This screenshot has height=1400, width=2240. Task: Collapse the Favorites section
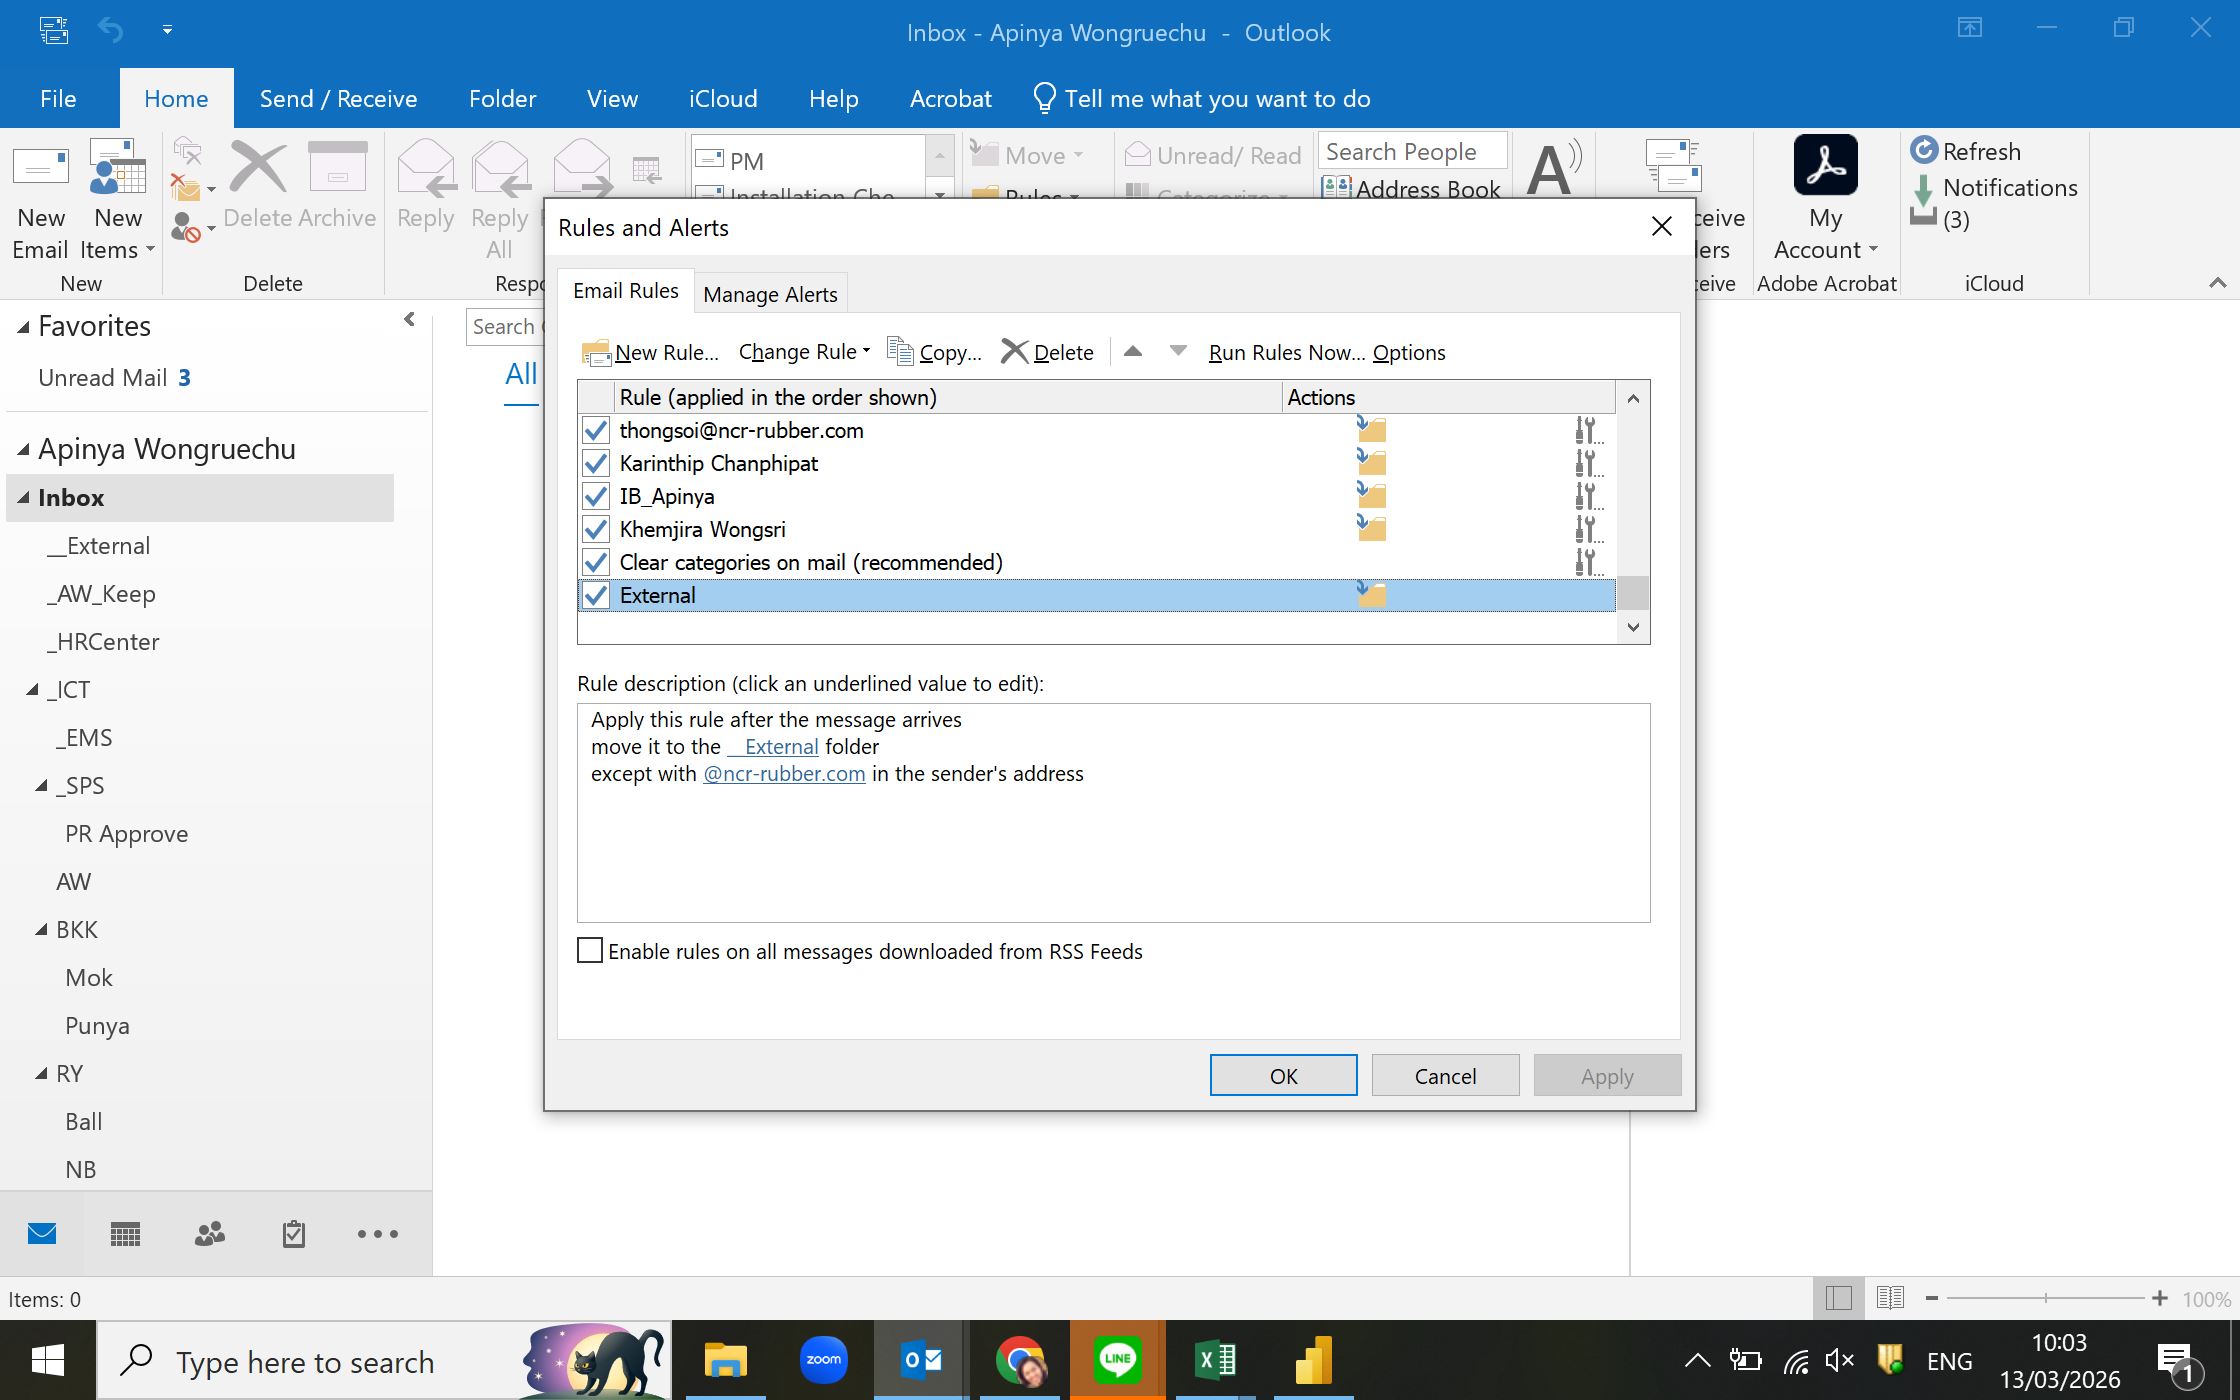[x=23, y=327]
